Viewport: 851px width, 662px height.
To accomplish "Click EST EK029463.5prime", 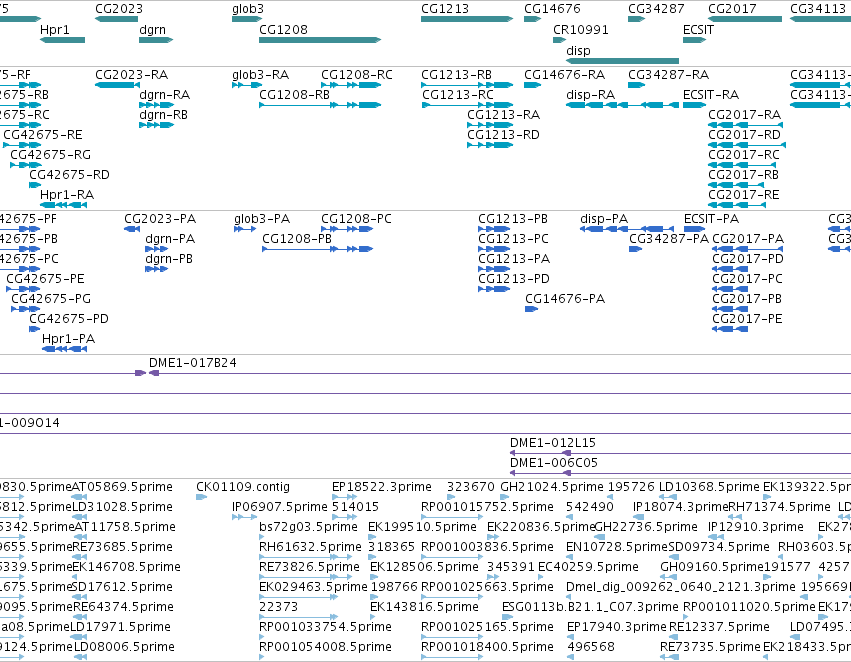I will [x=313, y=588].
